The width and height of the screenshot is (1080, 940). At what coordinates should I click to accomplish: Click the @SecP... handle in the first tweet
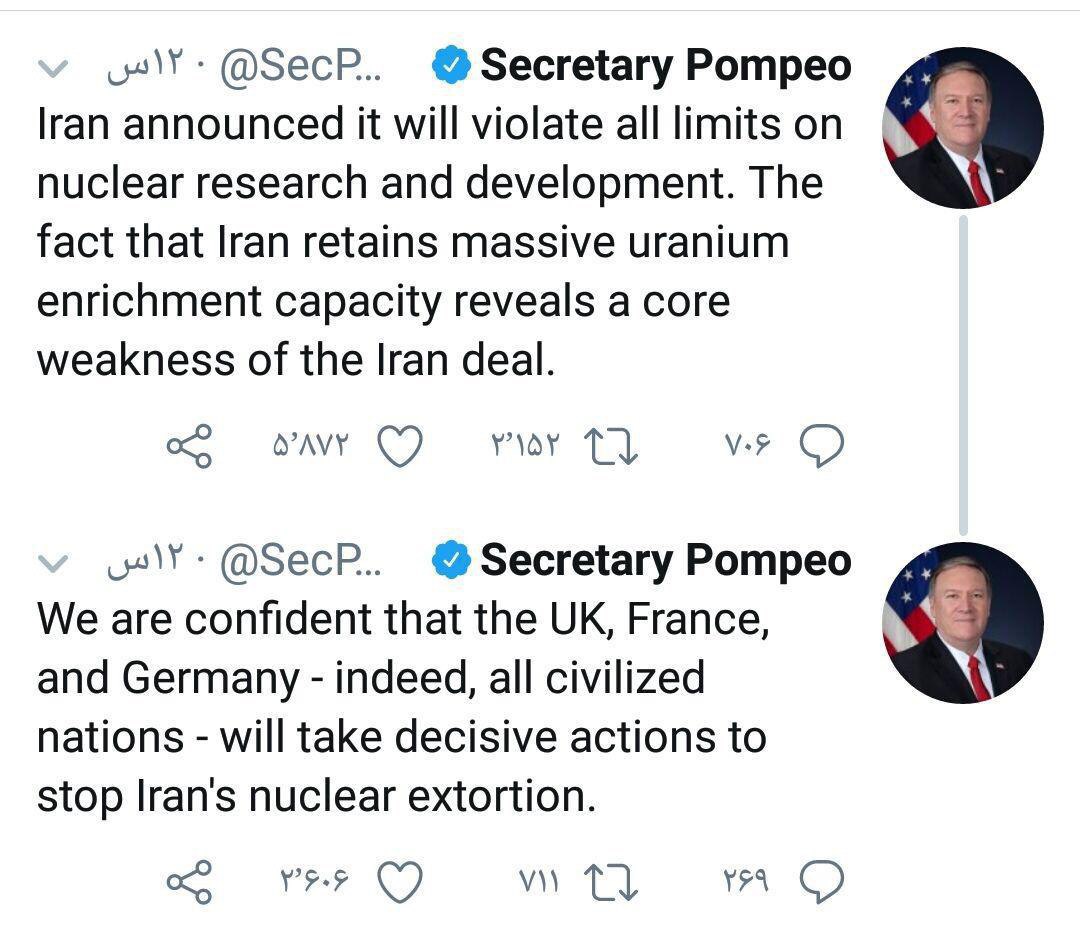coord(299,68)
